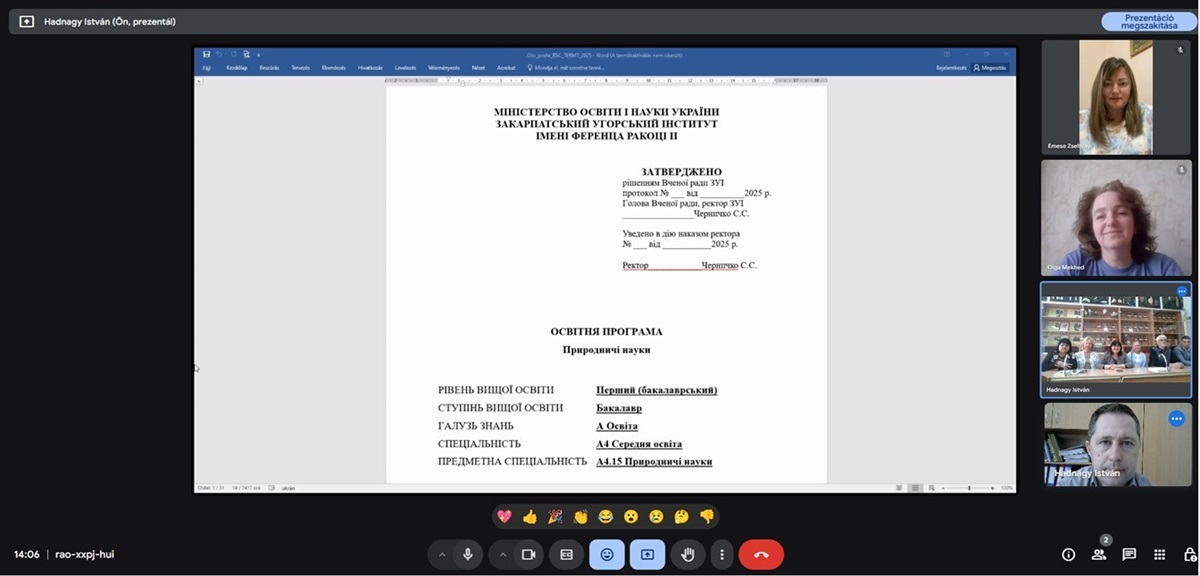1200x576 pixels.
Task: Turn off the camera
Action: tap(528, 554)
